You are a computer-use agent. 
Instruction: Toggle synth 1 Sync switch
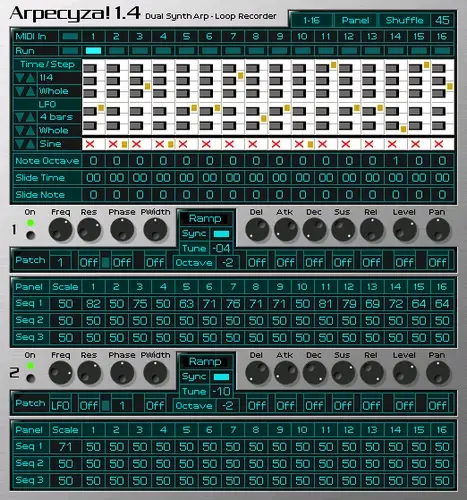point(221,234)
